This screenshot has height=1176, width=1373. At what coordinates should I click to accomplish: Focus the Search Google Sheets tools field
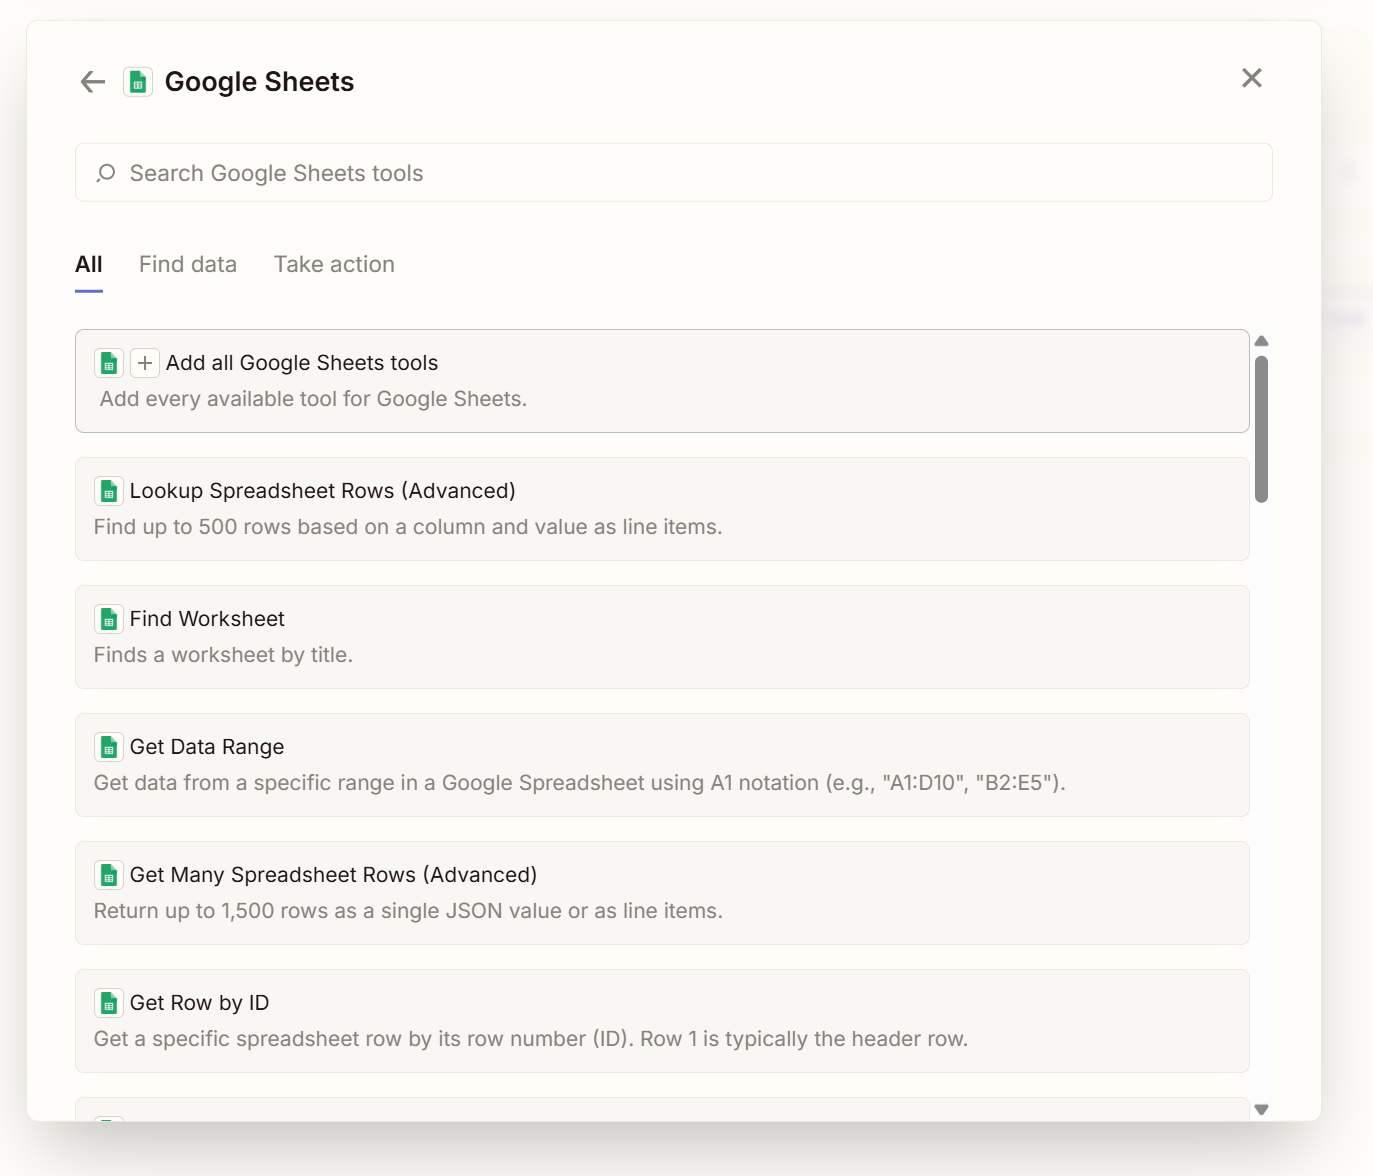pos(690,173)
